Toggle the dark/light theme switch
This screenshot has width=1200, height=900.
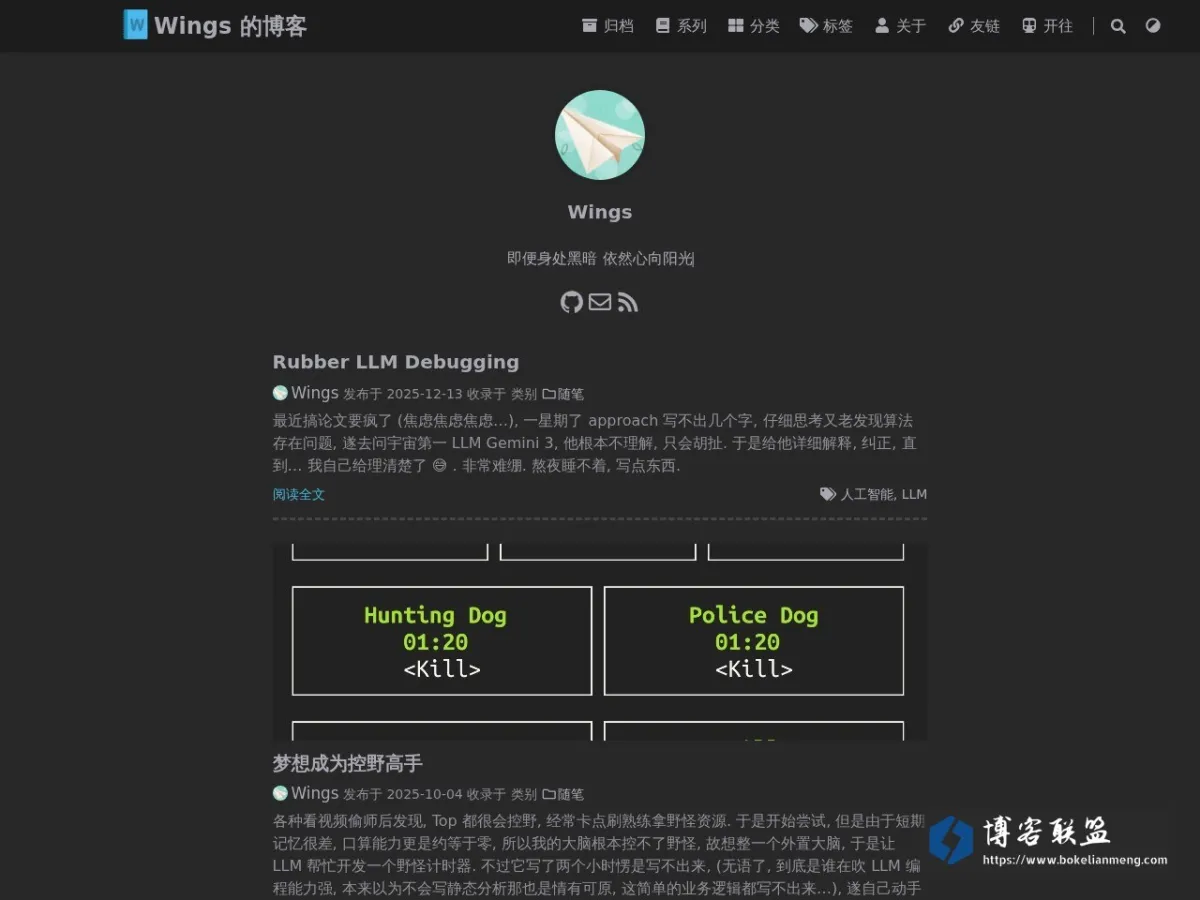[1153, 26]
